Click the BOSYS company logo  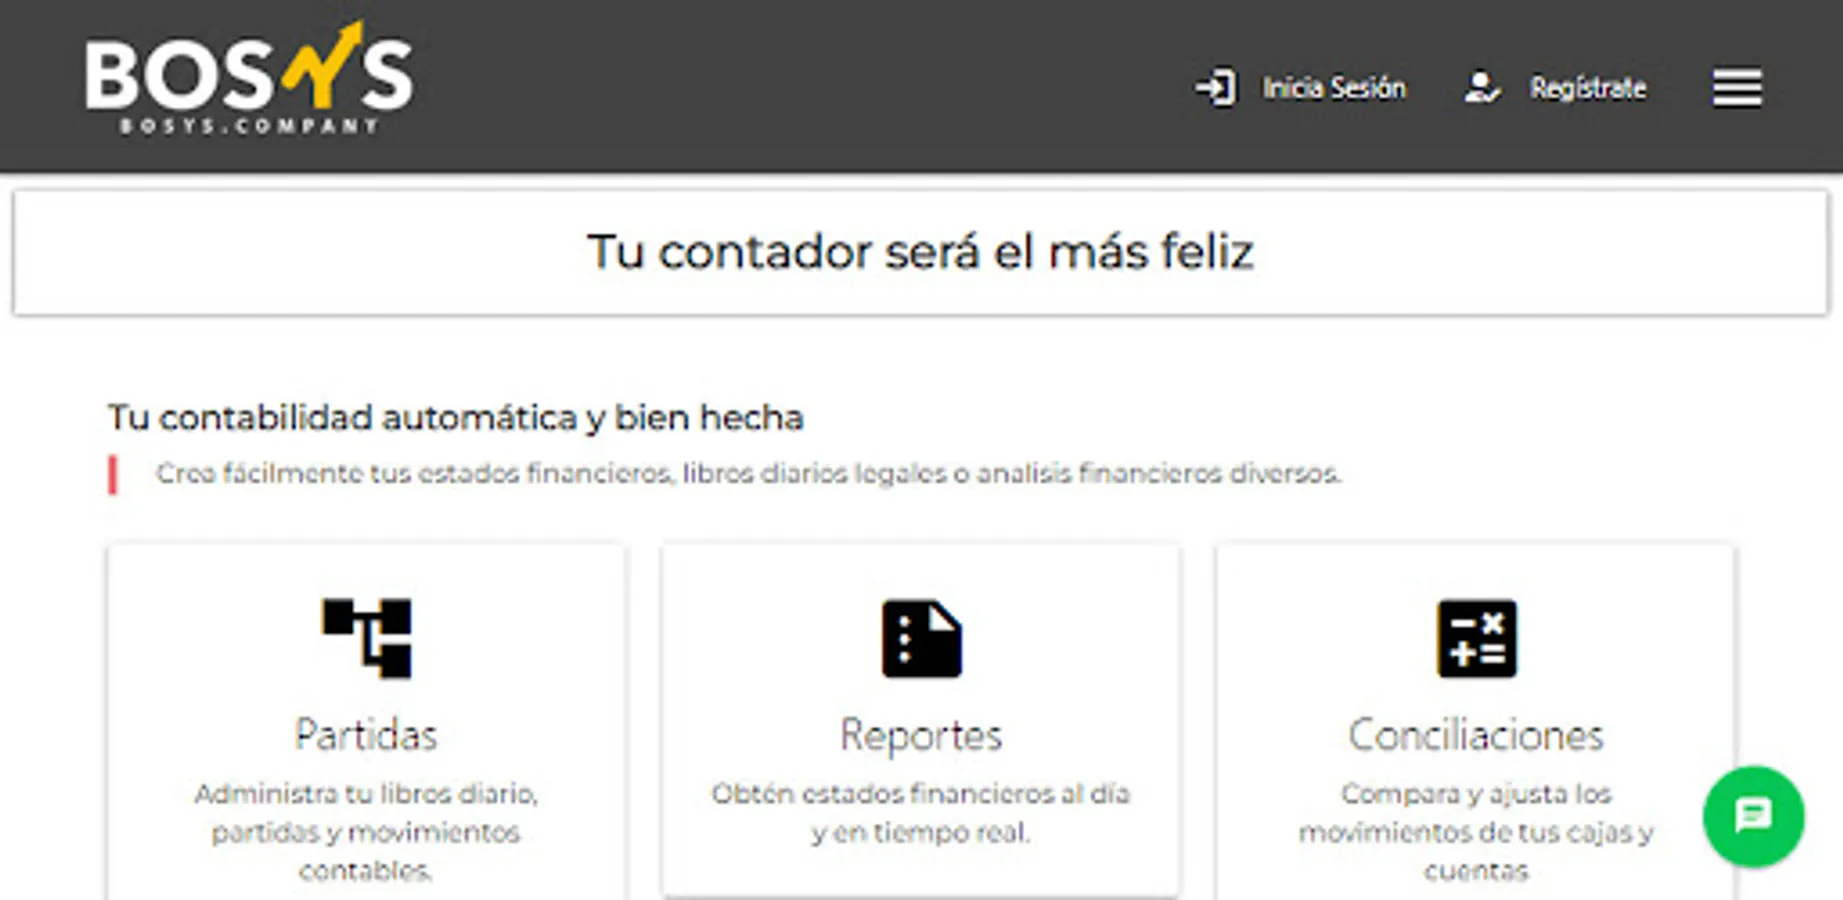point(249,77)
